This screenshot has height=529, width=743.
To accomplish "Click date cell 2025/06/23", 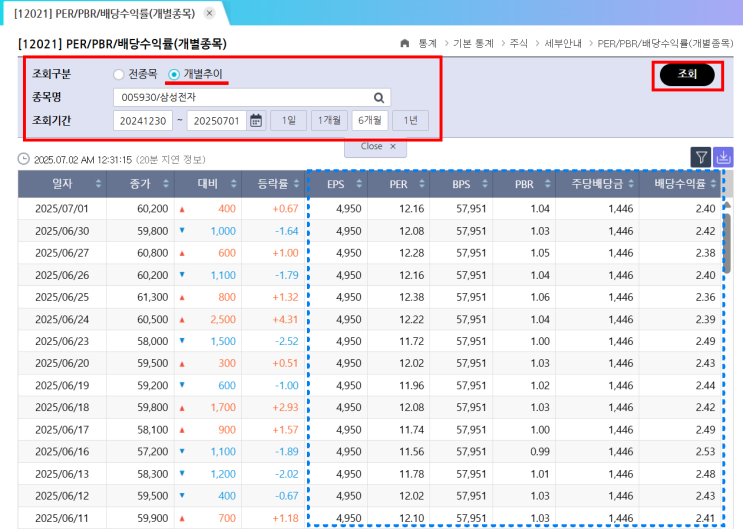I will (62, 341).
